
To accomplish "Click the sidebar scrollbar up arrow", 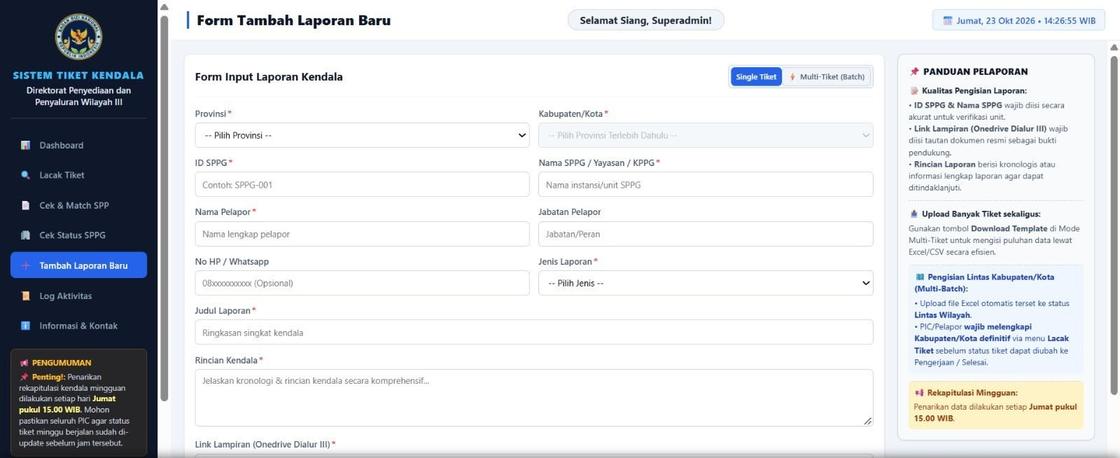I will click(164, 7).
